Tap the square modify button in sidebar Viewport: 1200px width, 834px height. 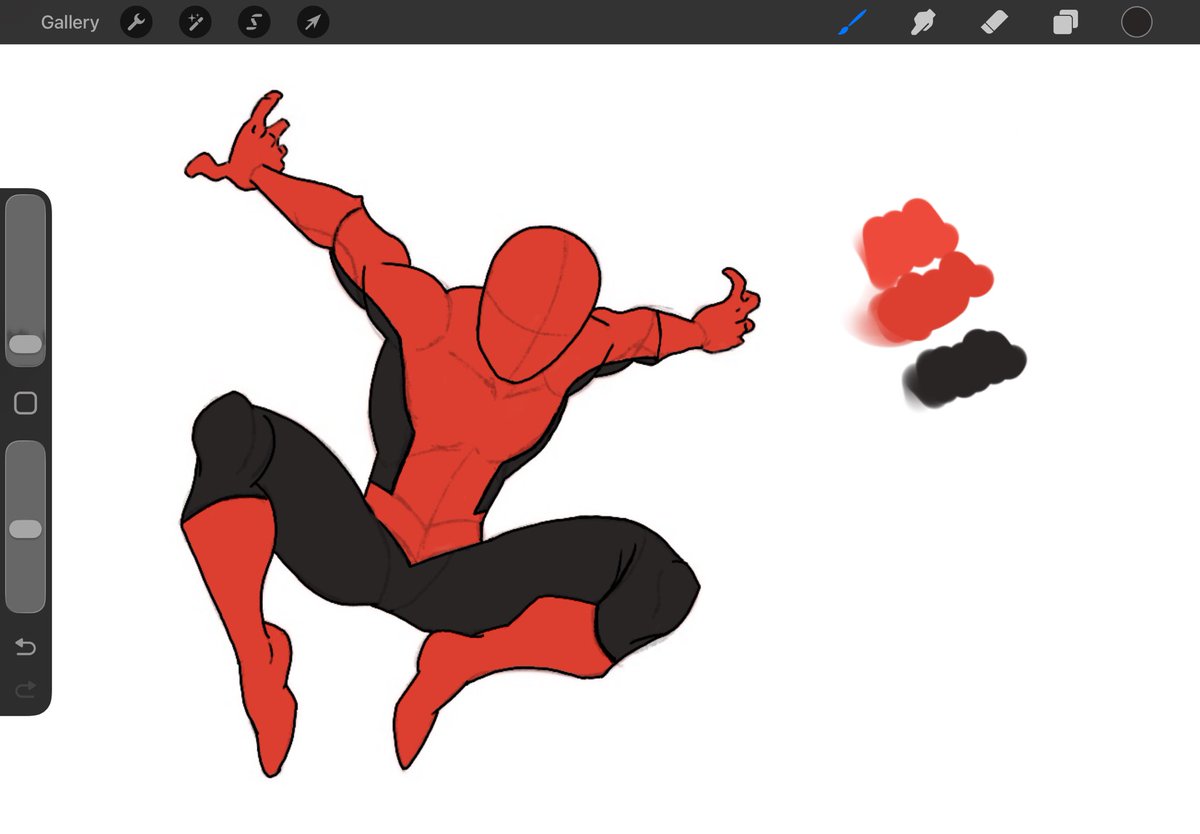[26, 403]
